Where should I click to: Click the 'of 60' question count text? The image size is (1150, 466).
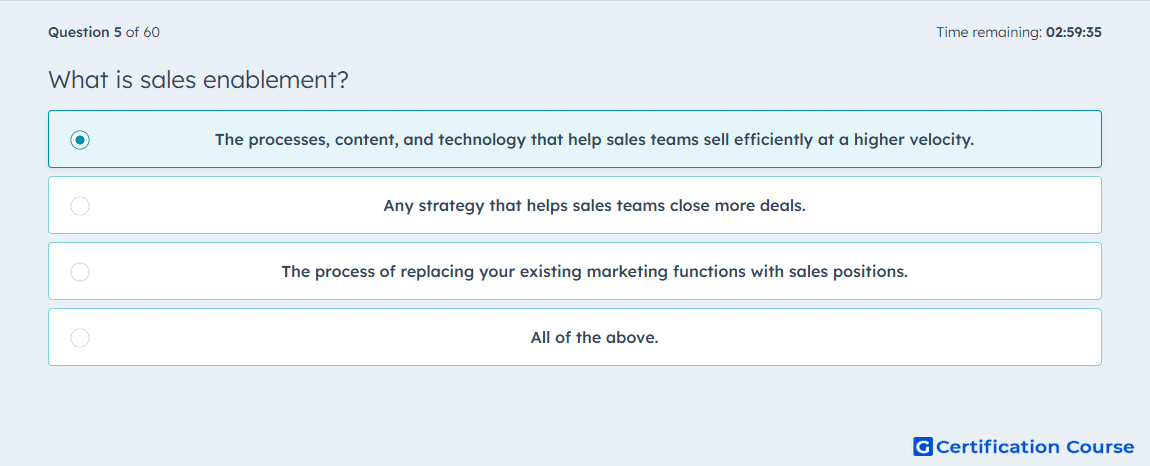tap(142, 32)
